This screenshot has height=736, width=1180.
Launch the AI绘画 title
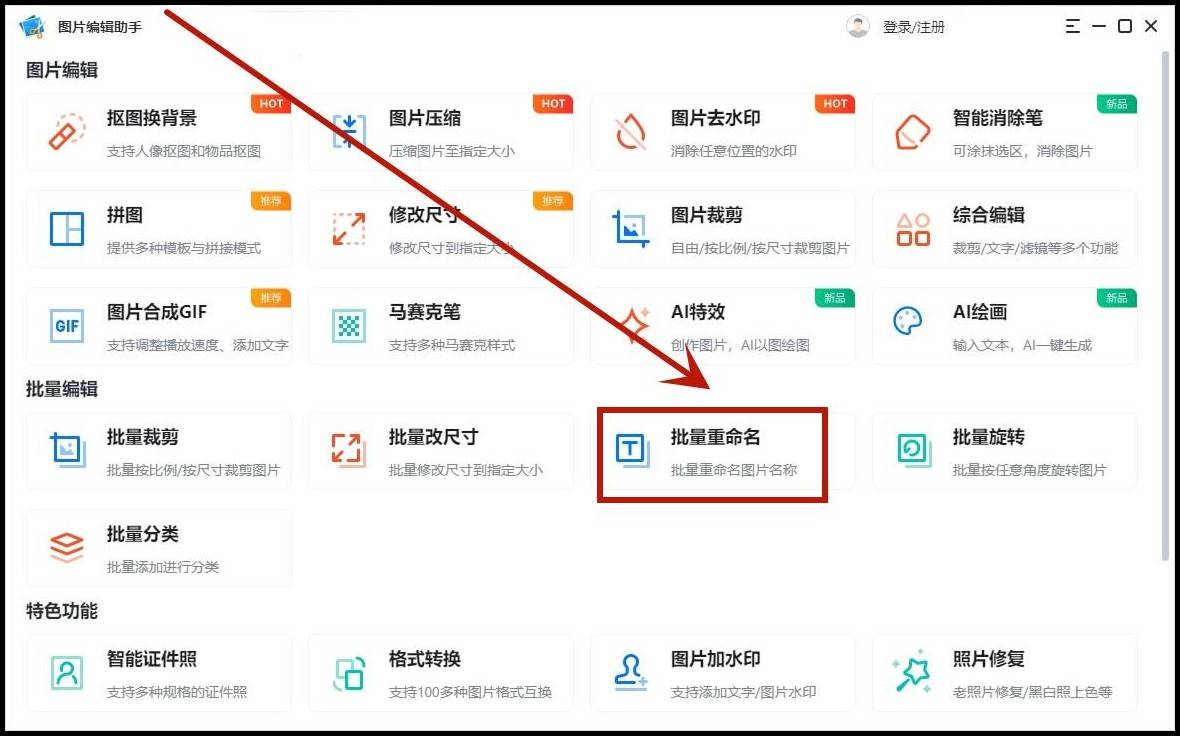(980, 312)
